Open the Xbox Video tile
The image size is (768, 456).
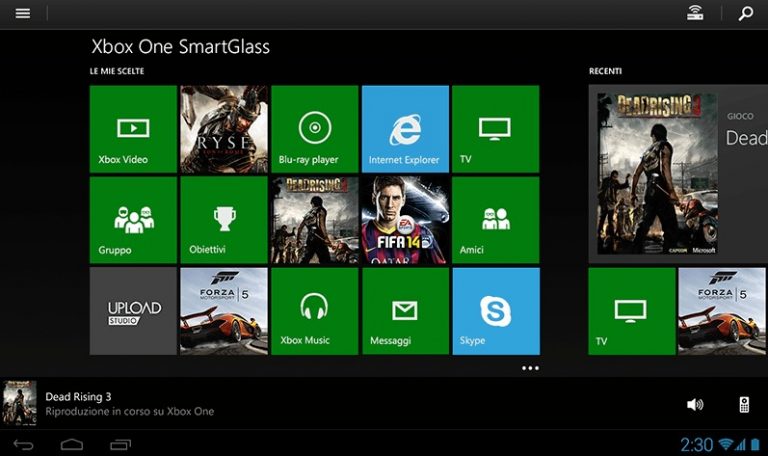pyautogui.click(x=133, y=129)
